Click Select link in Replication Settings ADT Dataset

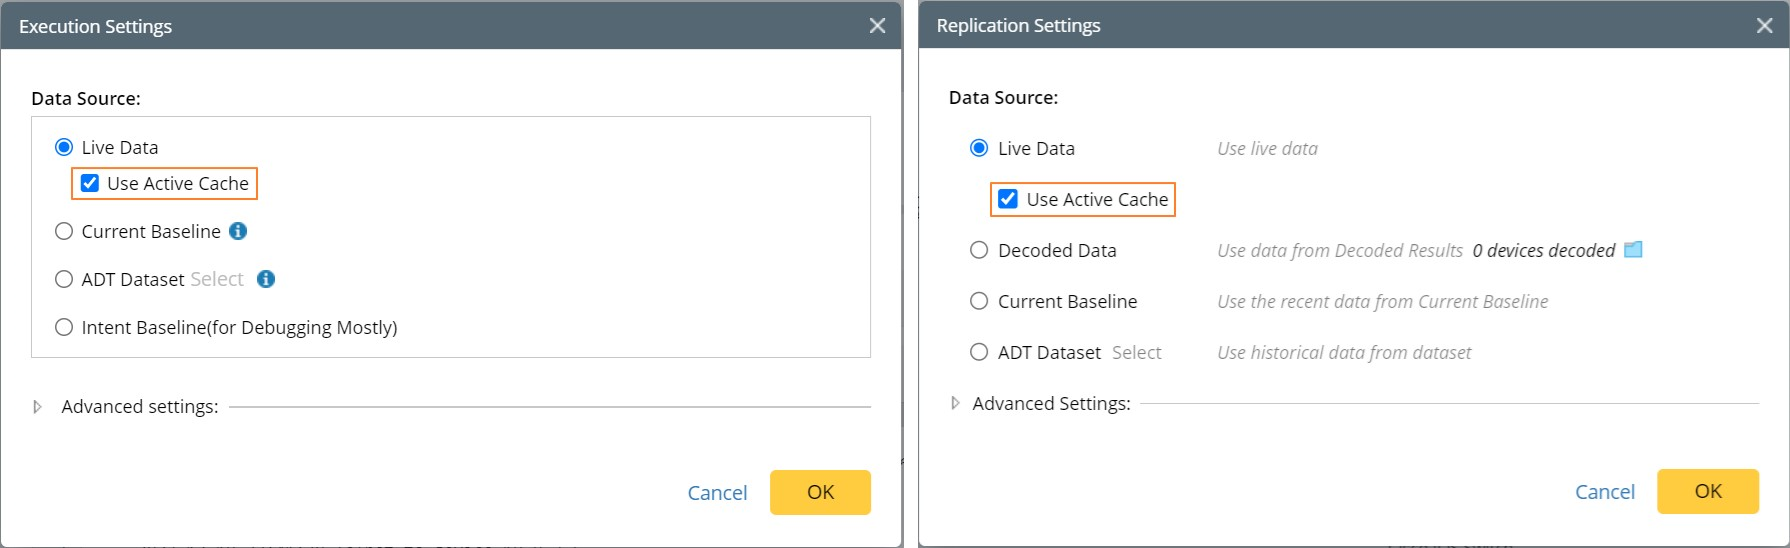1136,352
